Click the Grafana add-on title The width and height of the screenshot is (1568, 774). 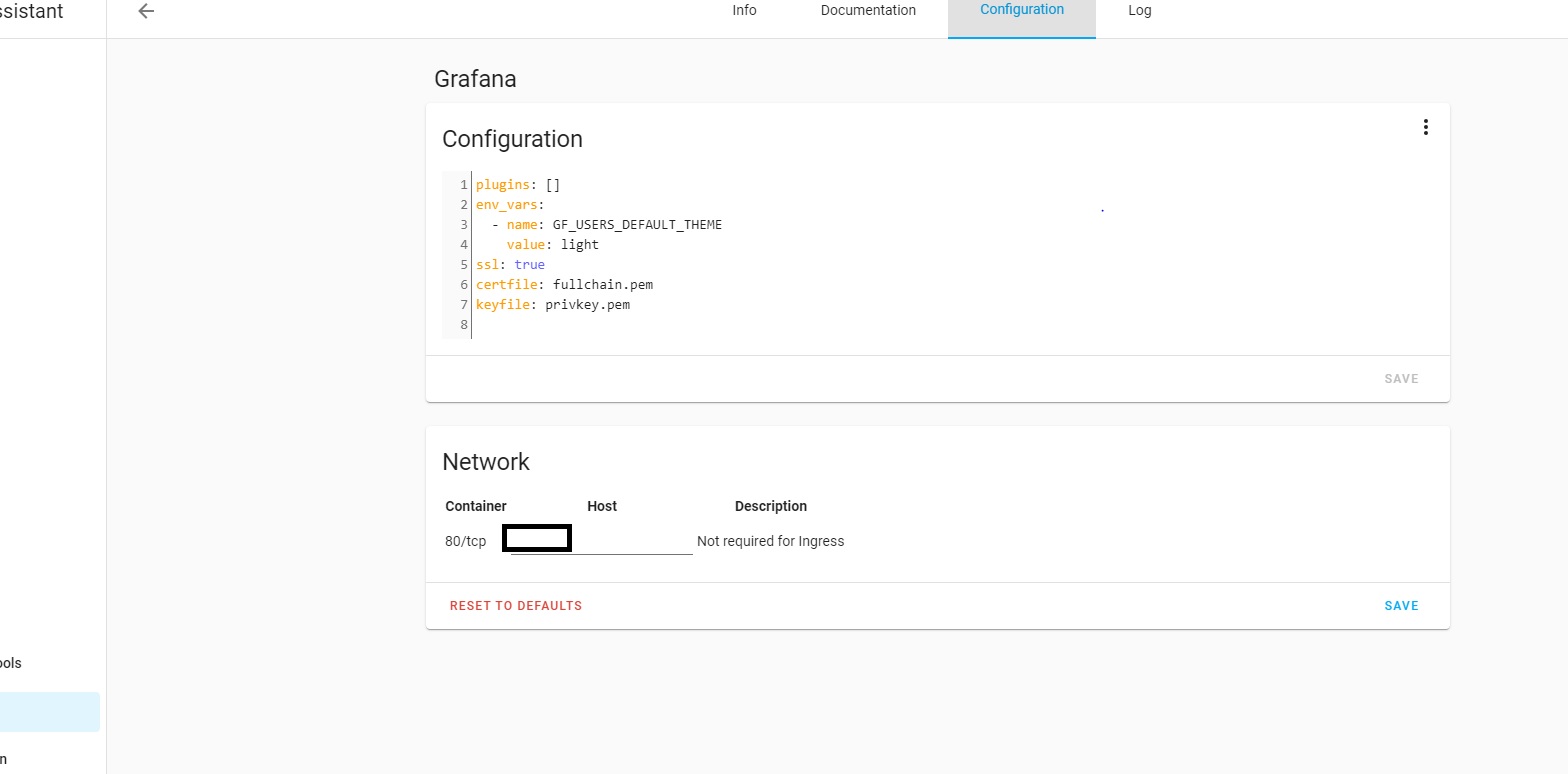(x=475, y=79)
